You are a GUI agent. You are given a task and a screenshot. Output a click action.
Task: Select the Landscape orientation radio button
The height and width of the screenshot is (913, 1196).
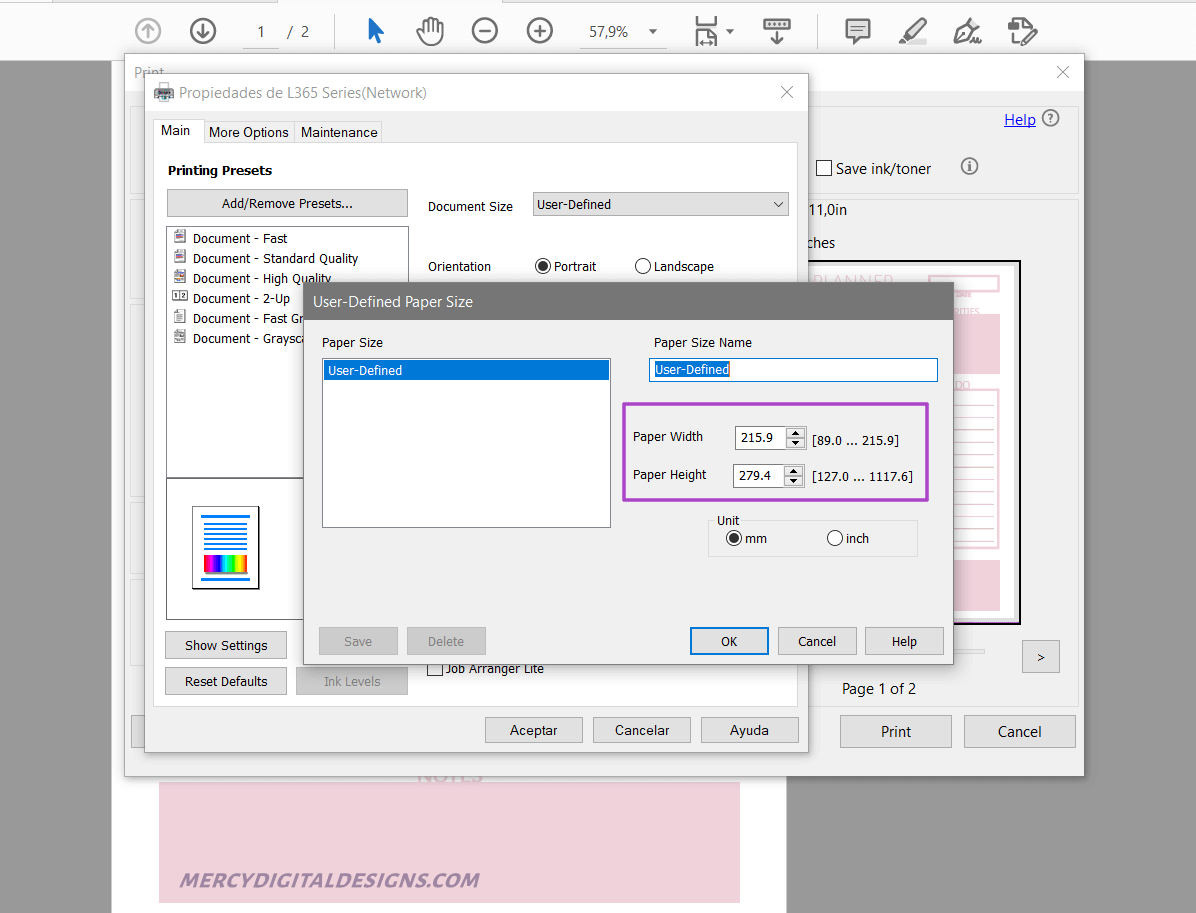642,266
